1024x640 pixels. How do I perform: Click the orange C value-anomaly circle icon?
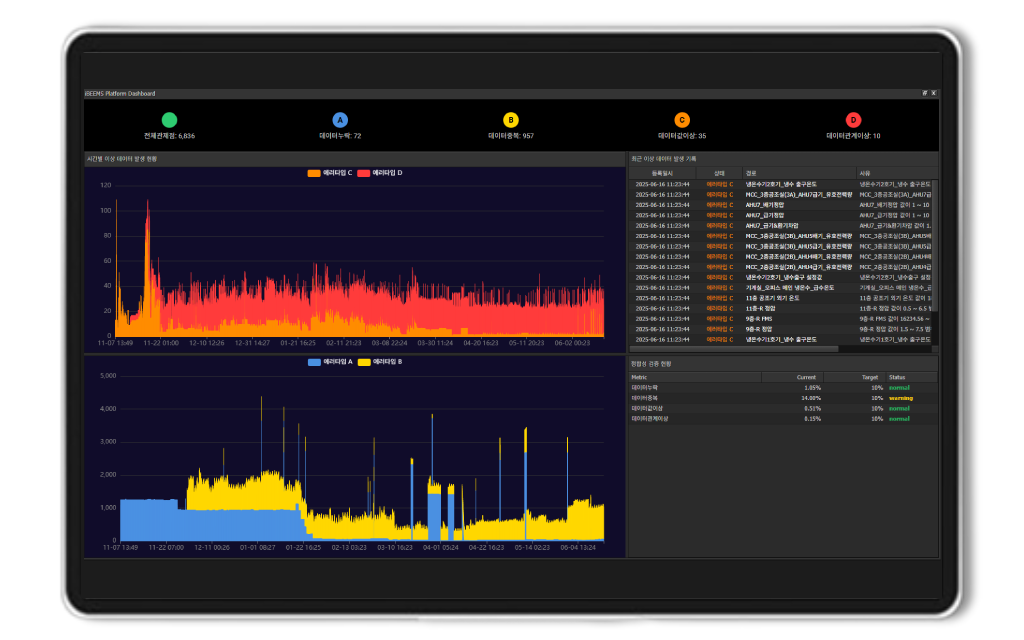pos(682,120)
